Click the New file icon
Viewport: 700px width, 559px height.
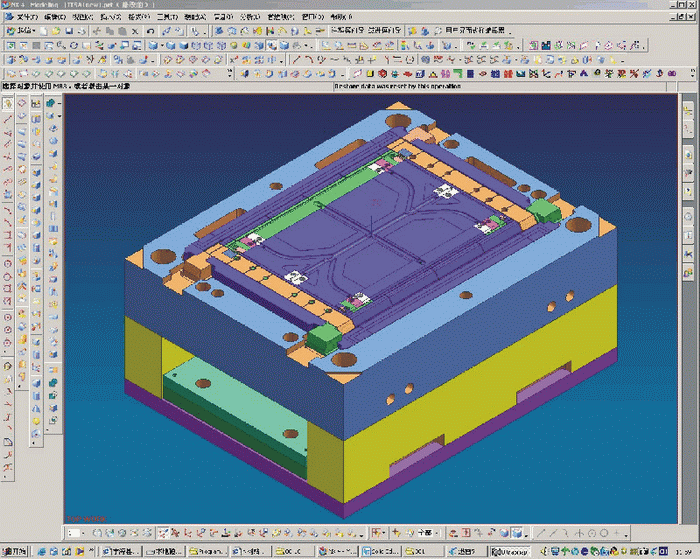point(45,31)
